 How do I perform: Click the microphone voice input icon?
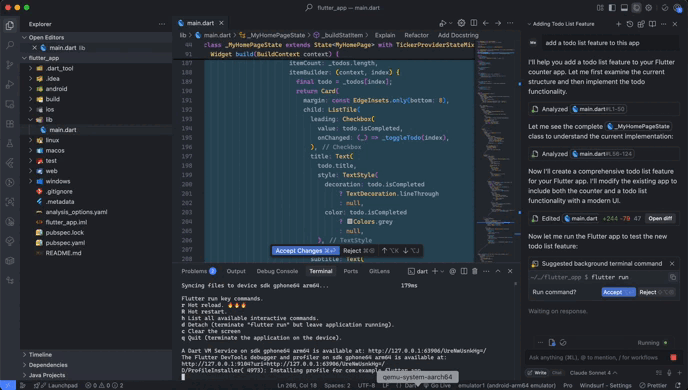click(x=669, y=372)
